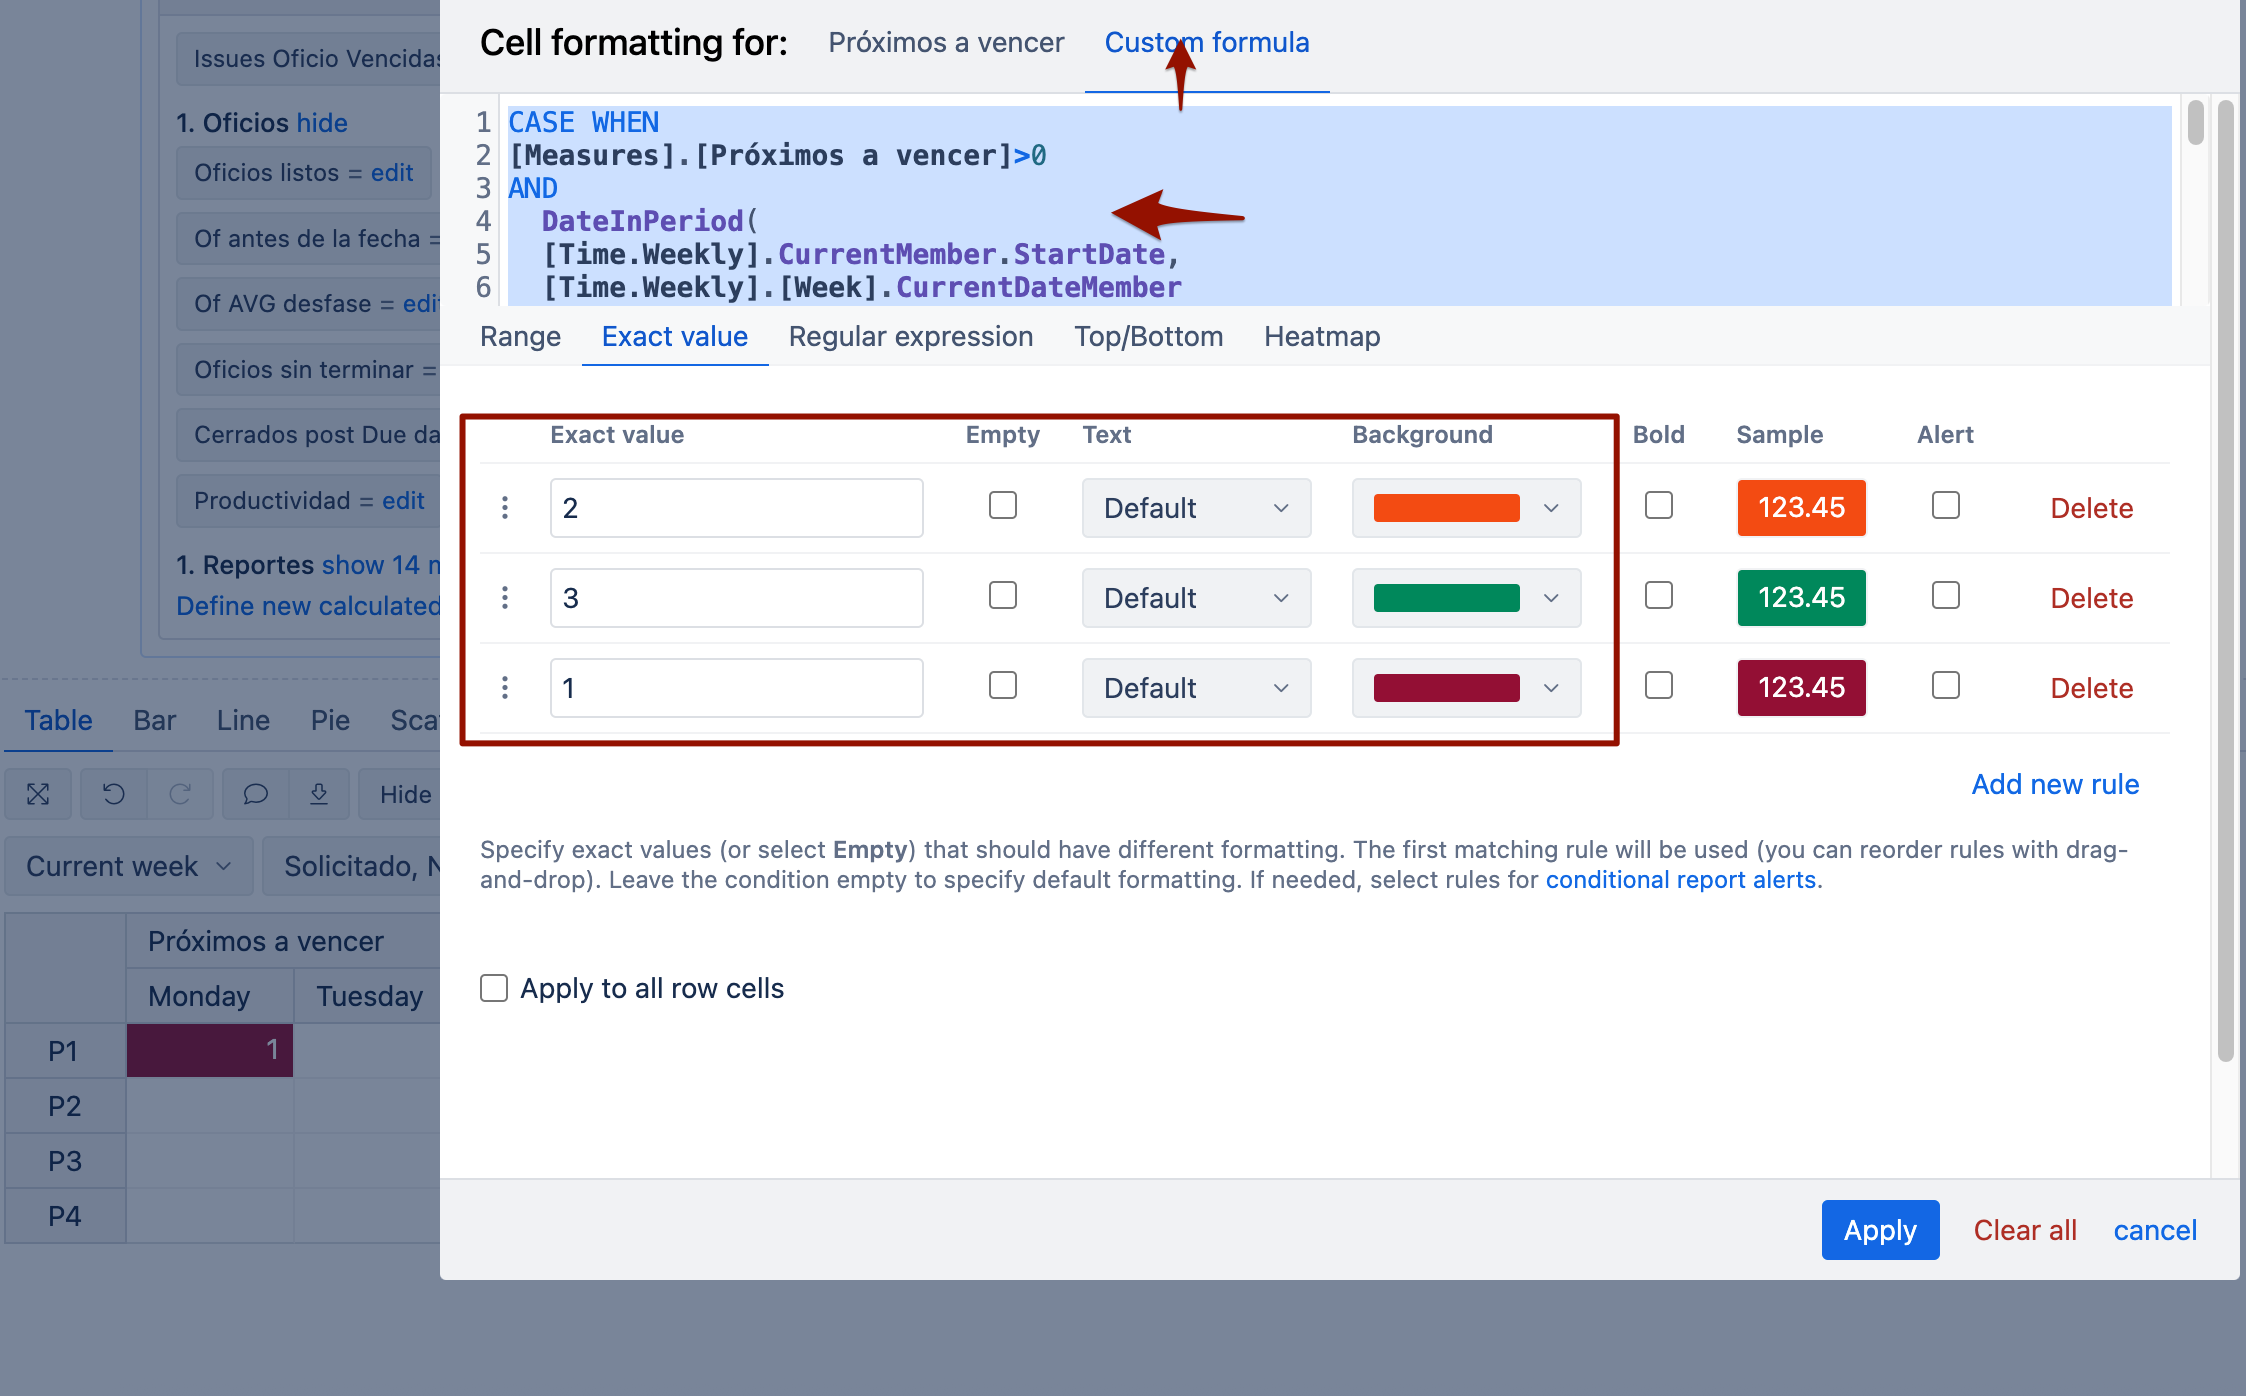The image size is (2246, 1396).
Task: Enable the Alert checkbox for rule value 3
Action: tap(1946, 596)
